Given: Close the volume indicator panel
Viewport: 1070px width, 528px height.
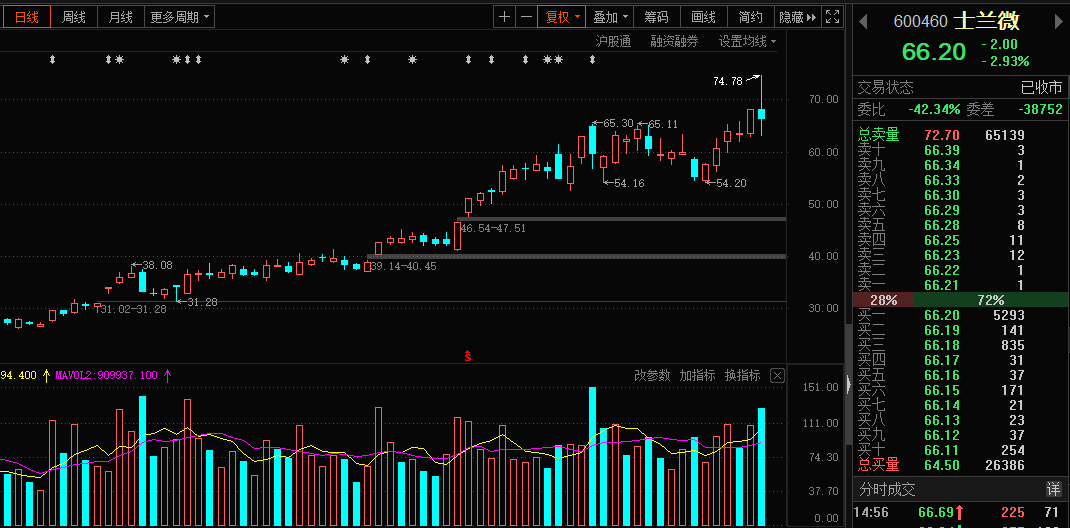Looking at the screenshot, I should [x=777, y=376].
